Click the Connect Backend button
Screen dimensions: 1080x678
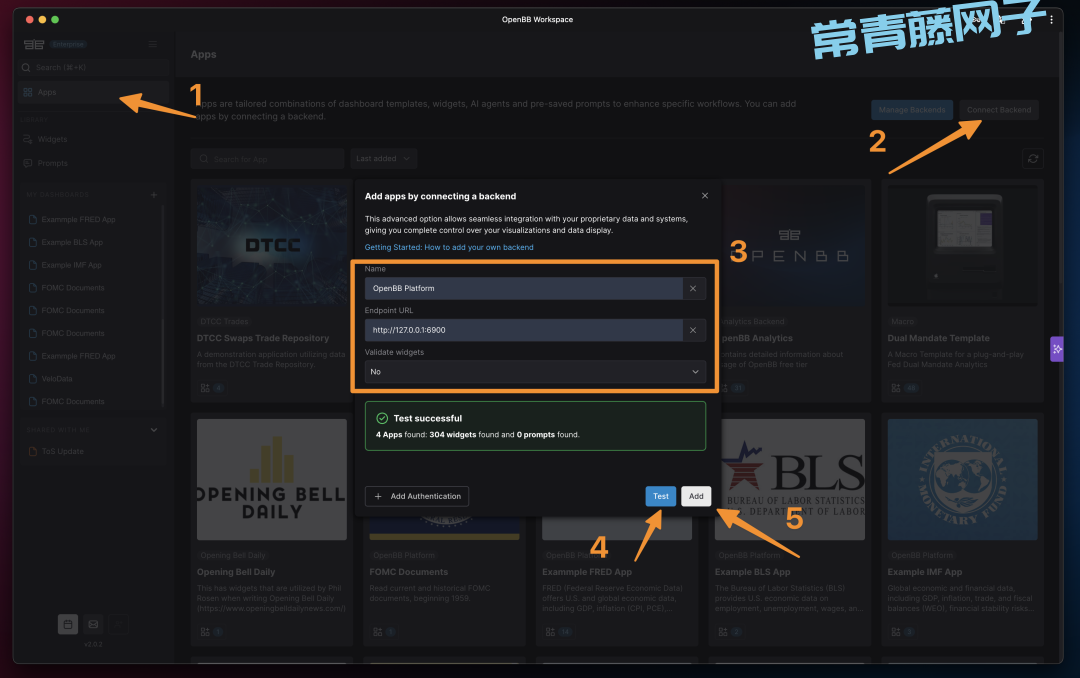(999, 110)
